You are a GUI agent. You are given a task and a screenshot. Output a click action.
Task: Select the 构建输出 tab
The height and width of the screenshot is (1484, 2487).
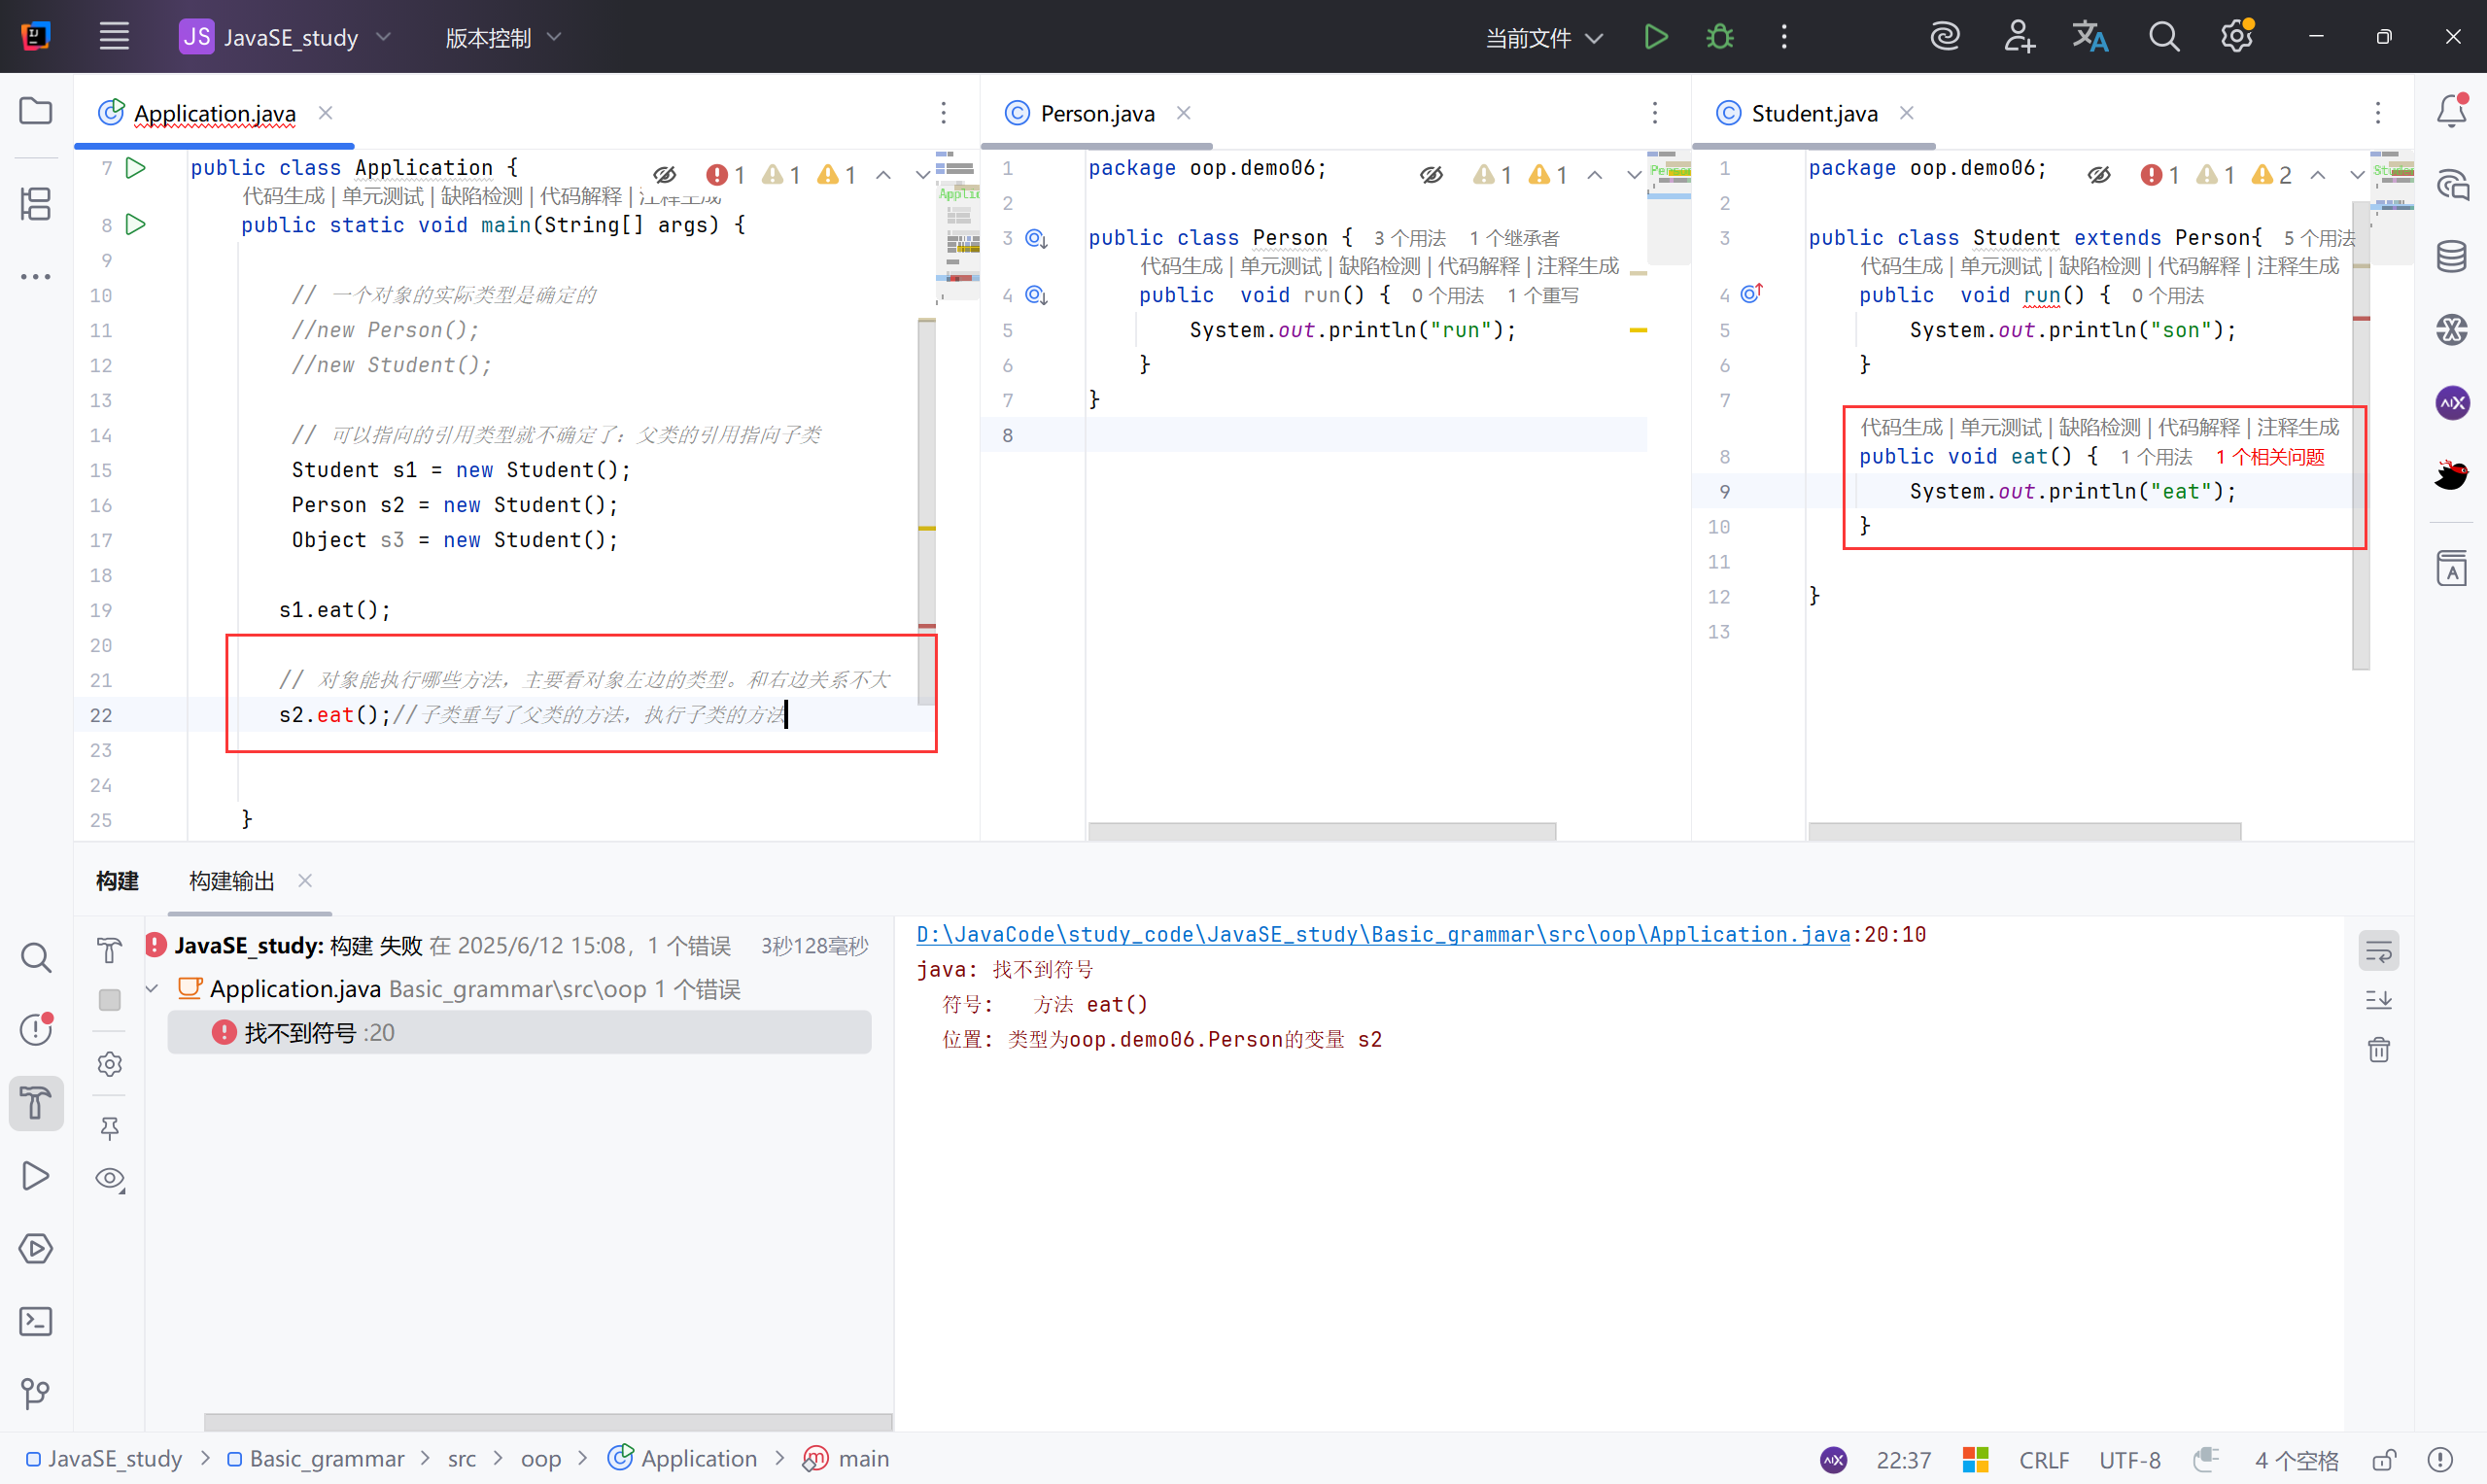232,881
